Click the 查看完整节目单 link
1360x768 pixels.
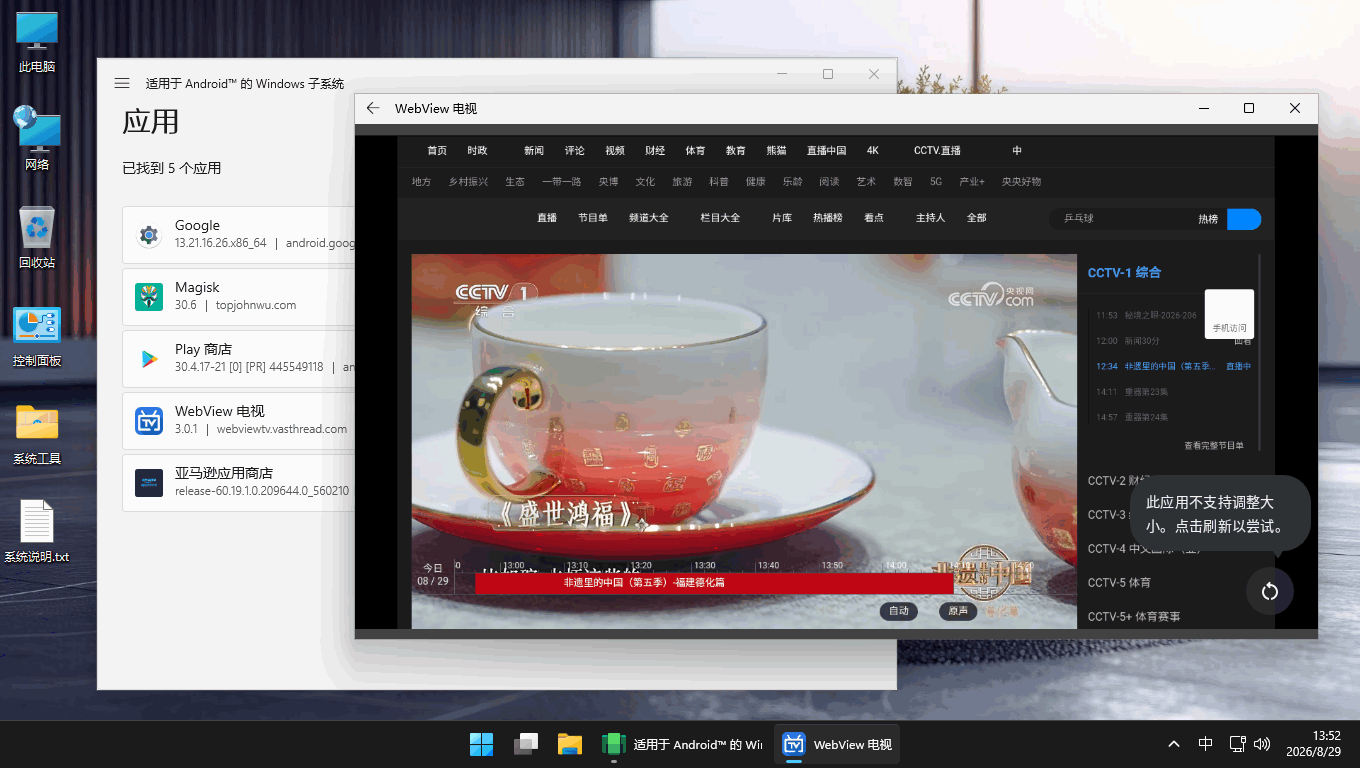(x=1214, y=446)
